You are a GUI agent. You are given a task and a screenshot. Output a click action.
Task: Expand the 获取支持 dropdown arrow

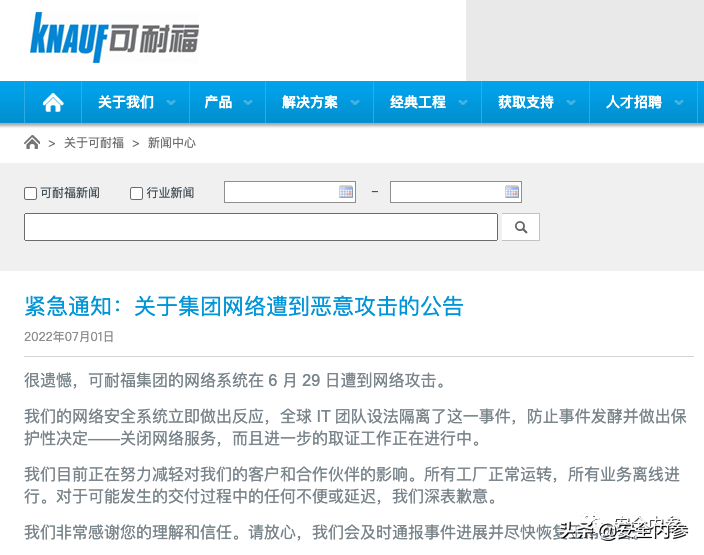[571, 103]
